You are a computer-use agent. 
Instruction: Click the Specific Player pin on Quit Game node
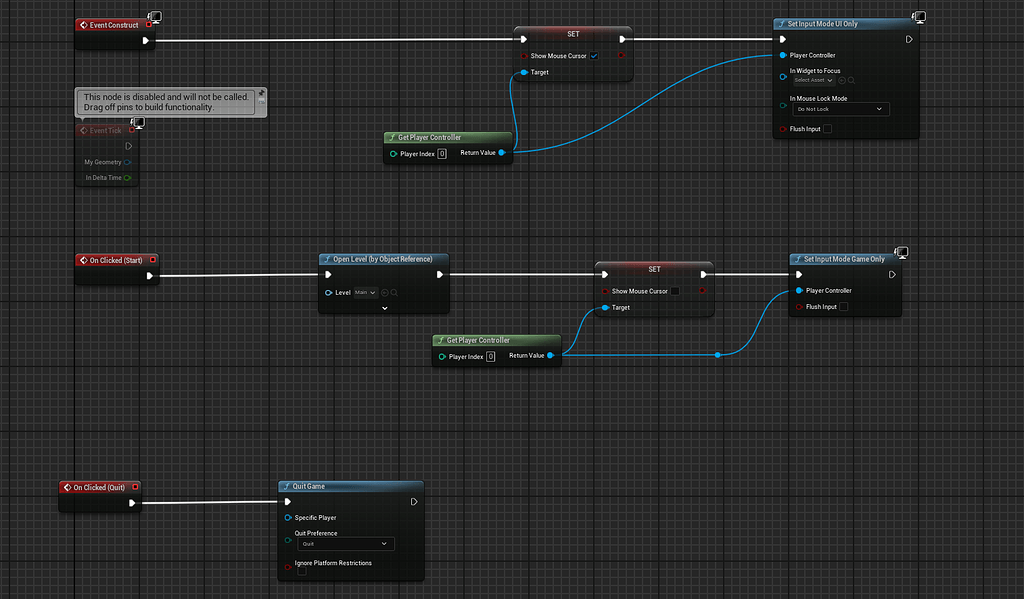pos(287,517)
